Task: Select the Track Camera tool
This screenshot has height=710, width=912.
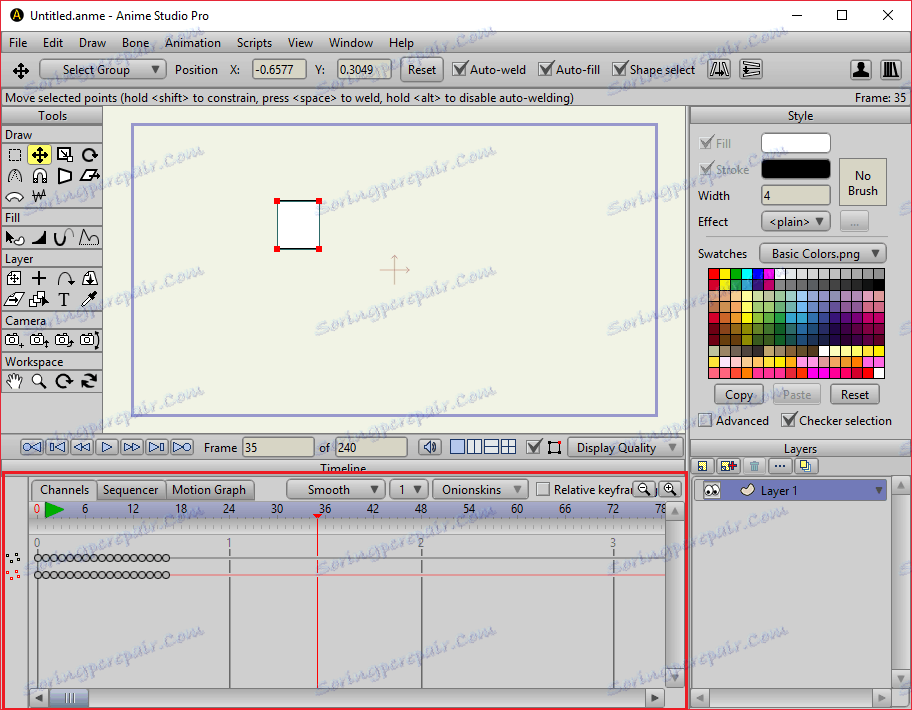Action: pyautogui.click(x=15, y=340)
